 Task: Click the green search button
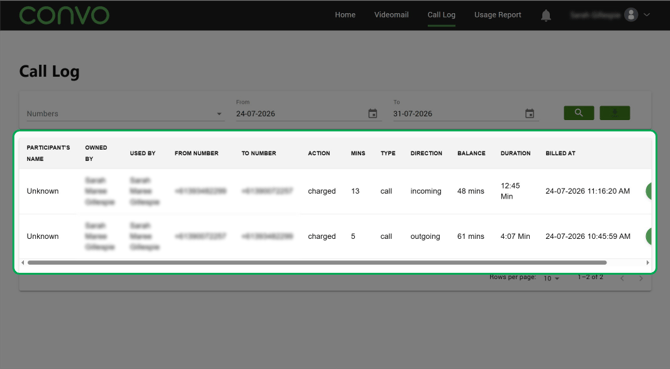(579, 113)
